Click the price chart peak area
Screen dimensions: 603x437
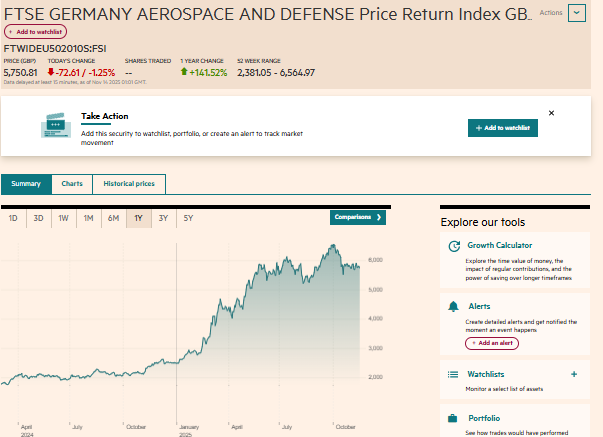click(x=331, y=248)
